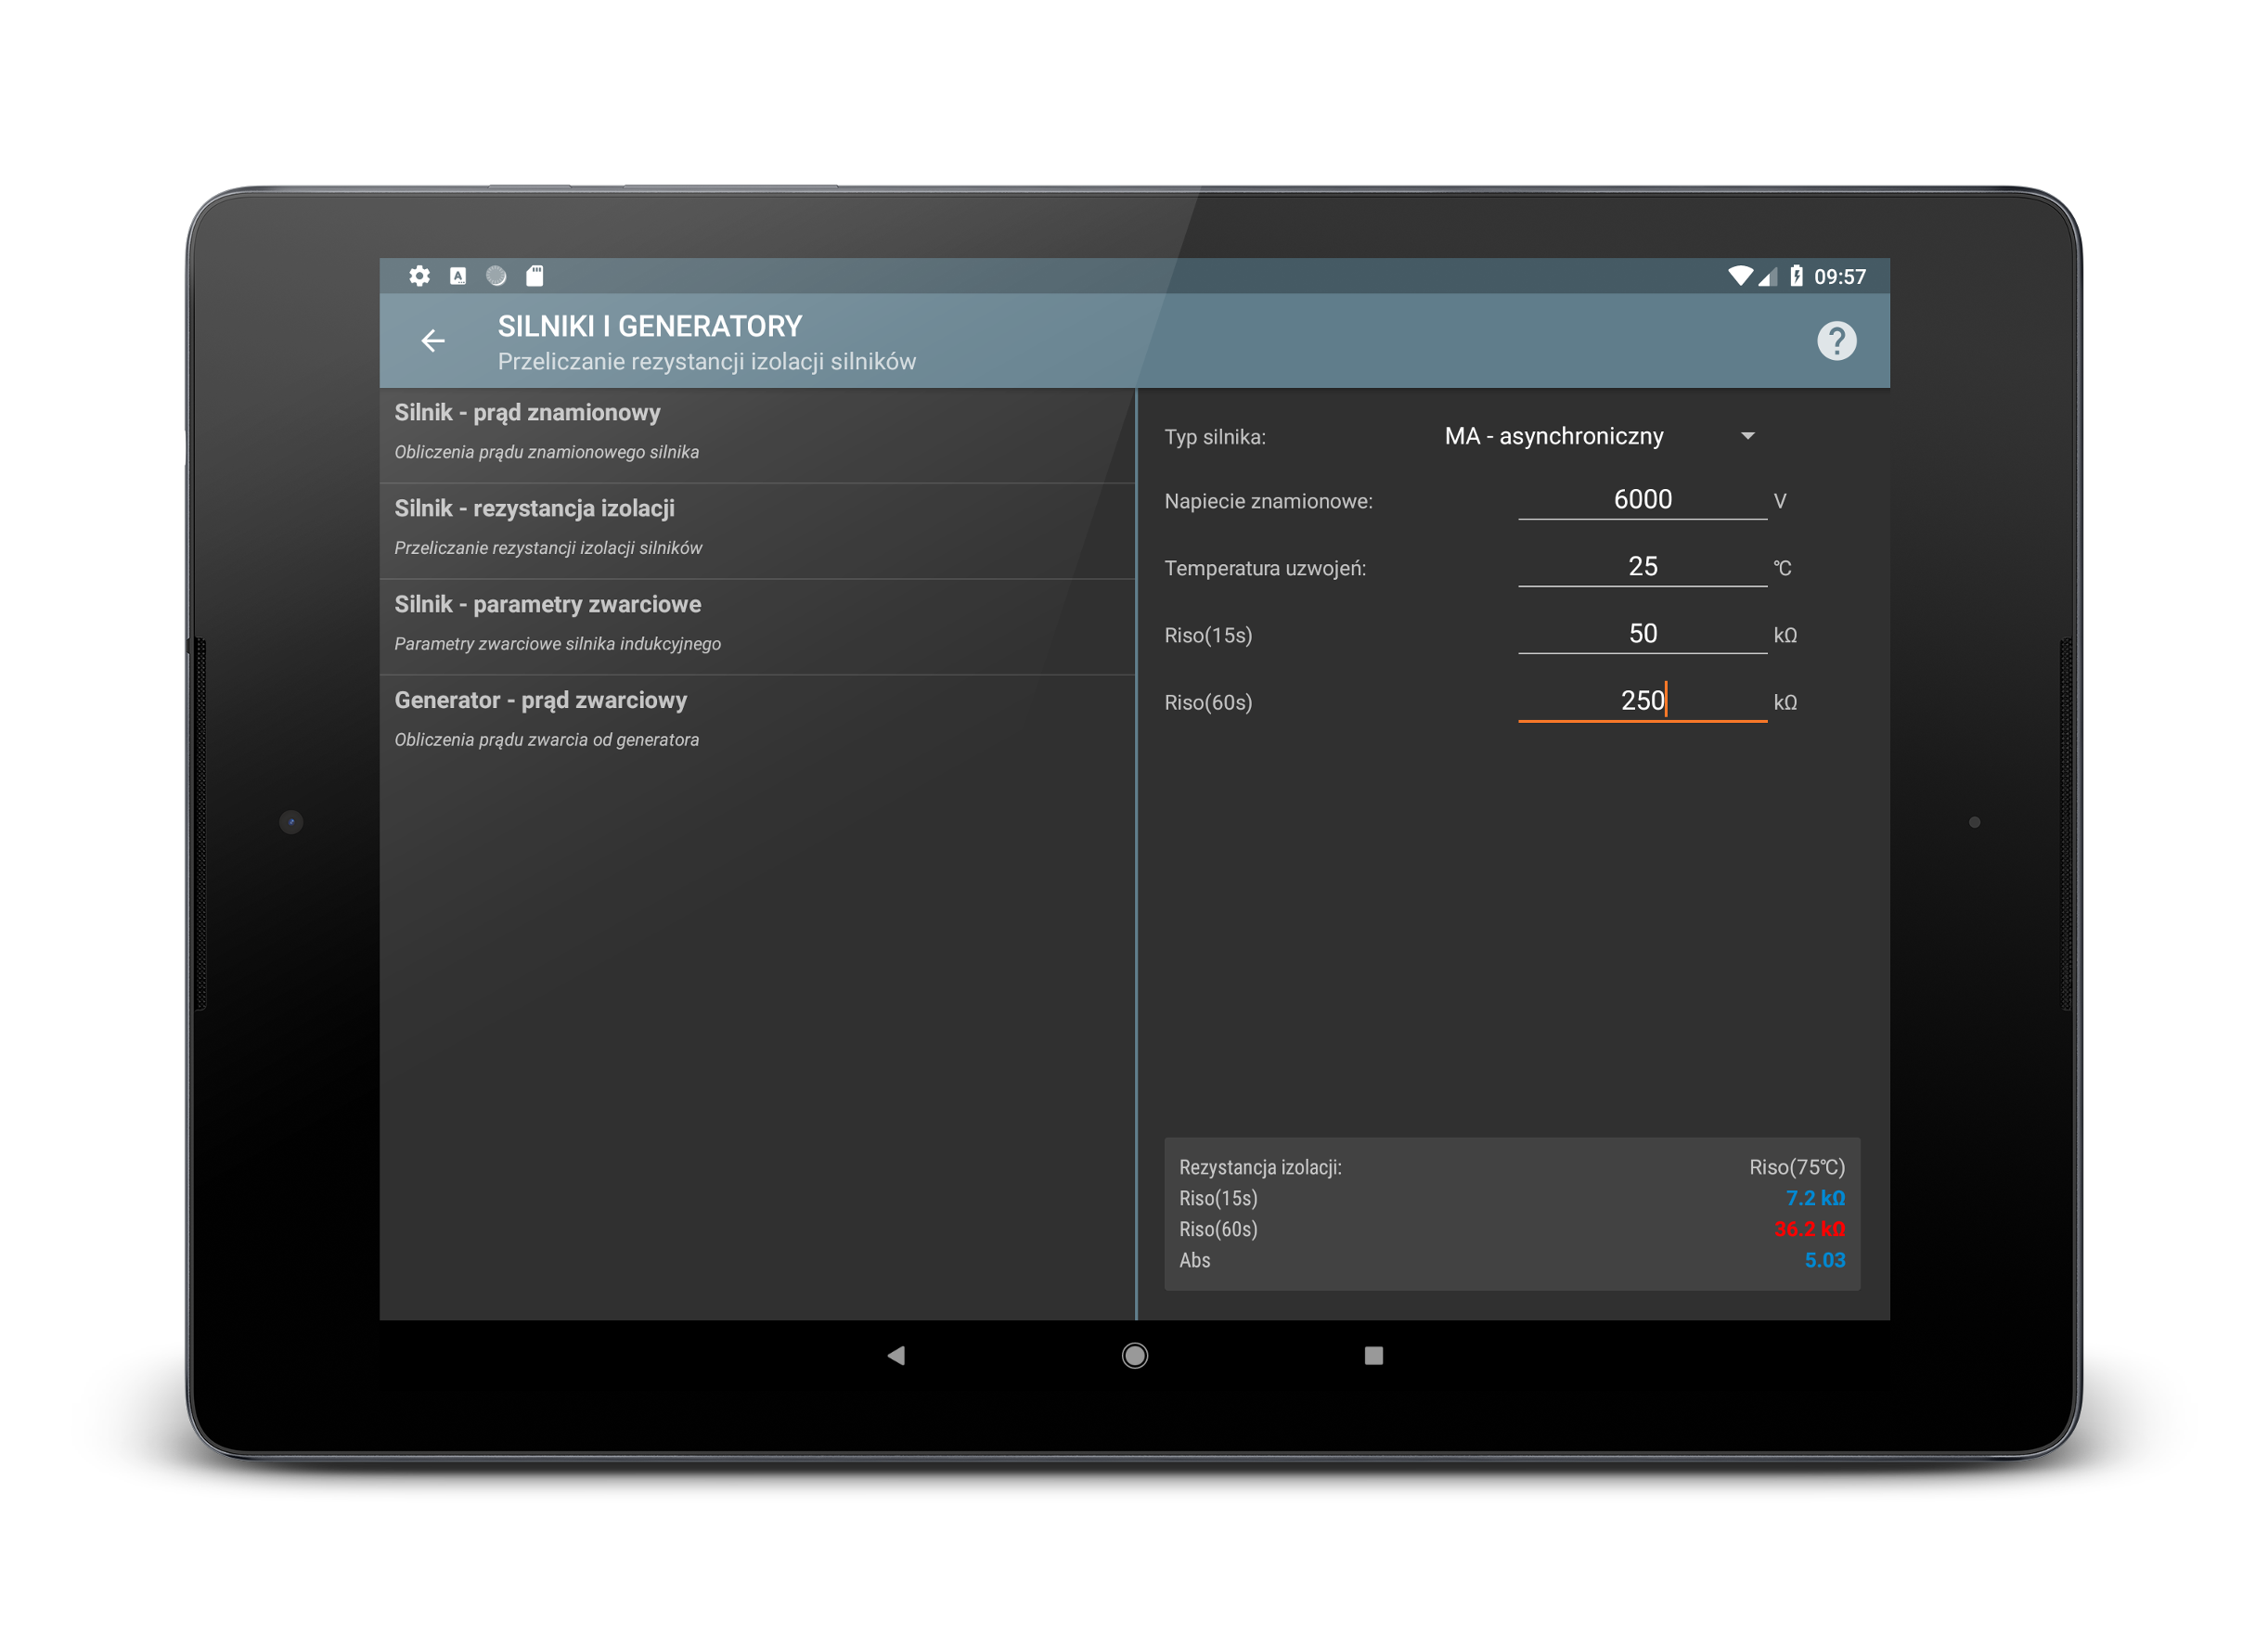Tap the Android recent apps square button
2268x1647 pixels.
point(1373,1355)
